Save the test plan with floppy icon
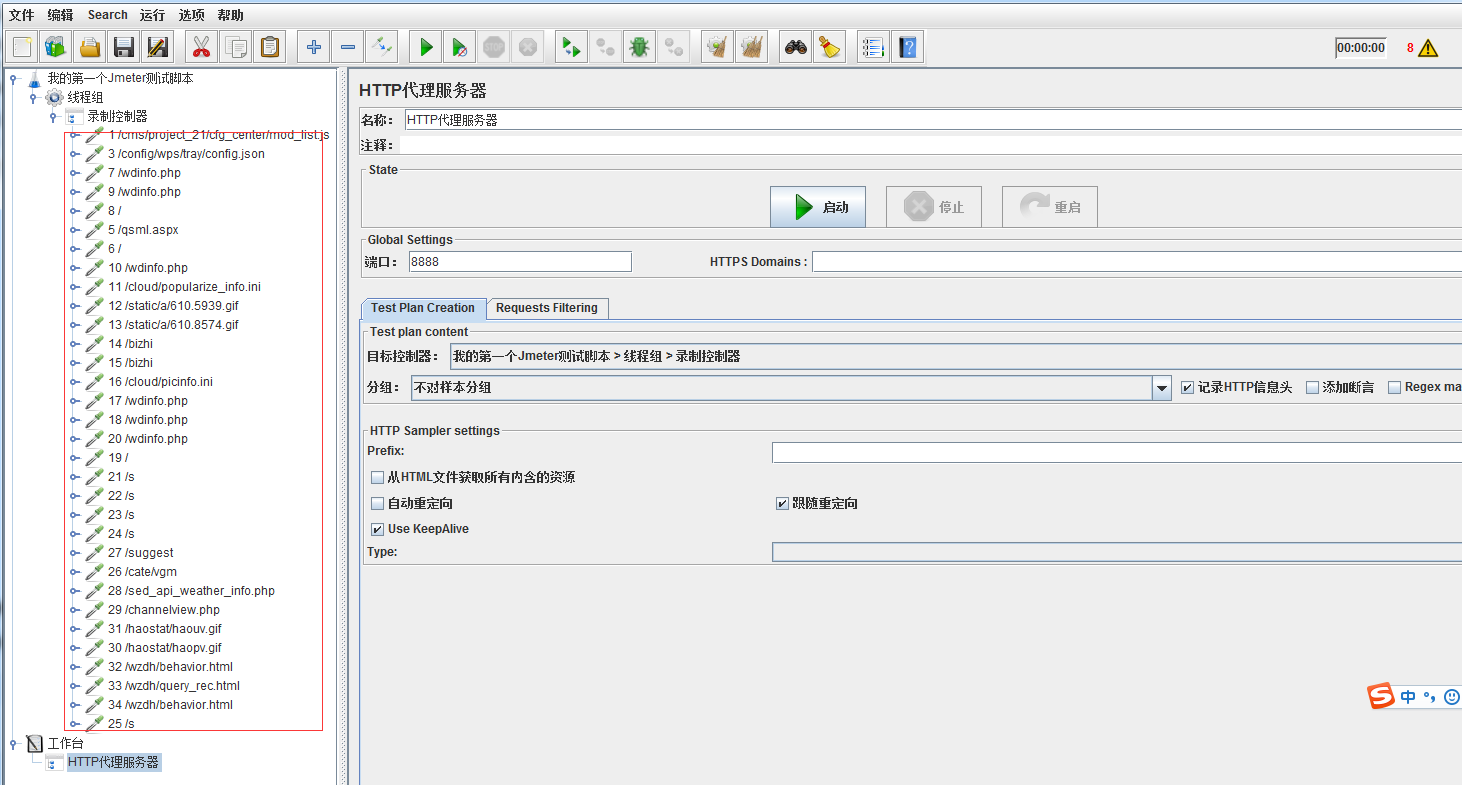This screenshot has height=785, width=1462. click(x=124, y=46)
